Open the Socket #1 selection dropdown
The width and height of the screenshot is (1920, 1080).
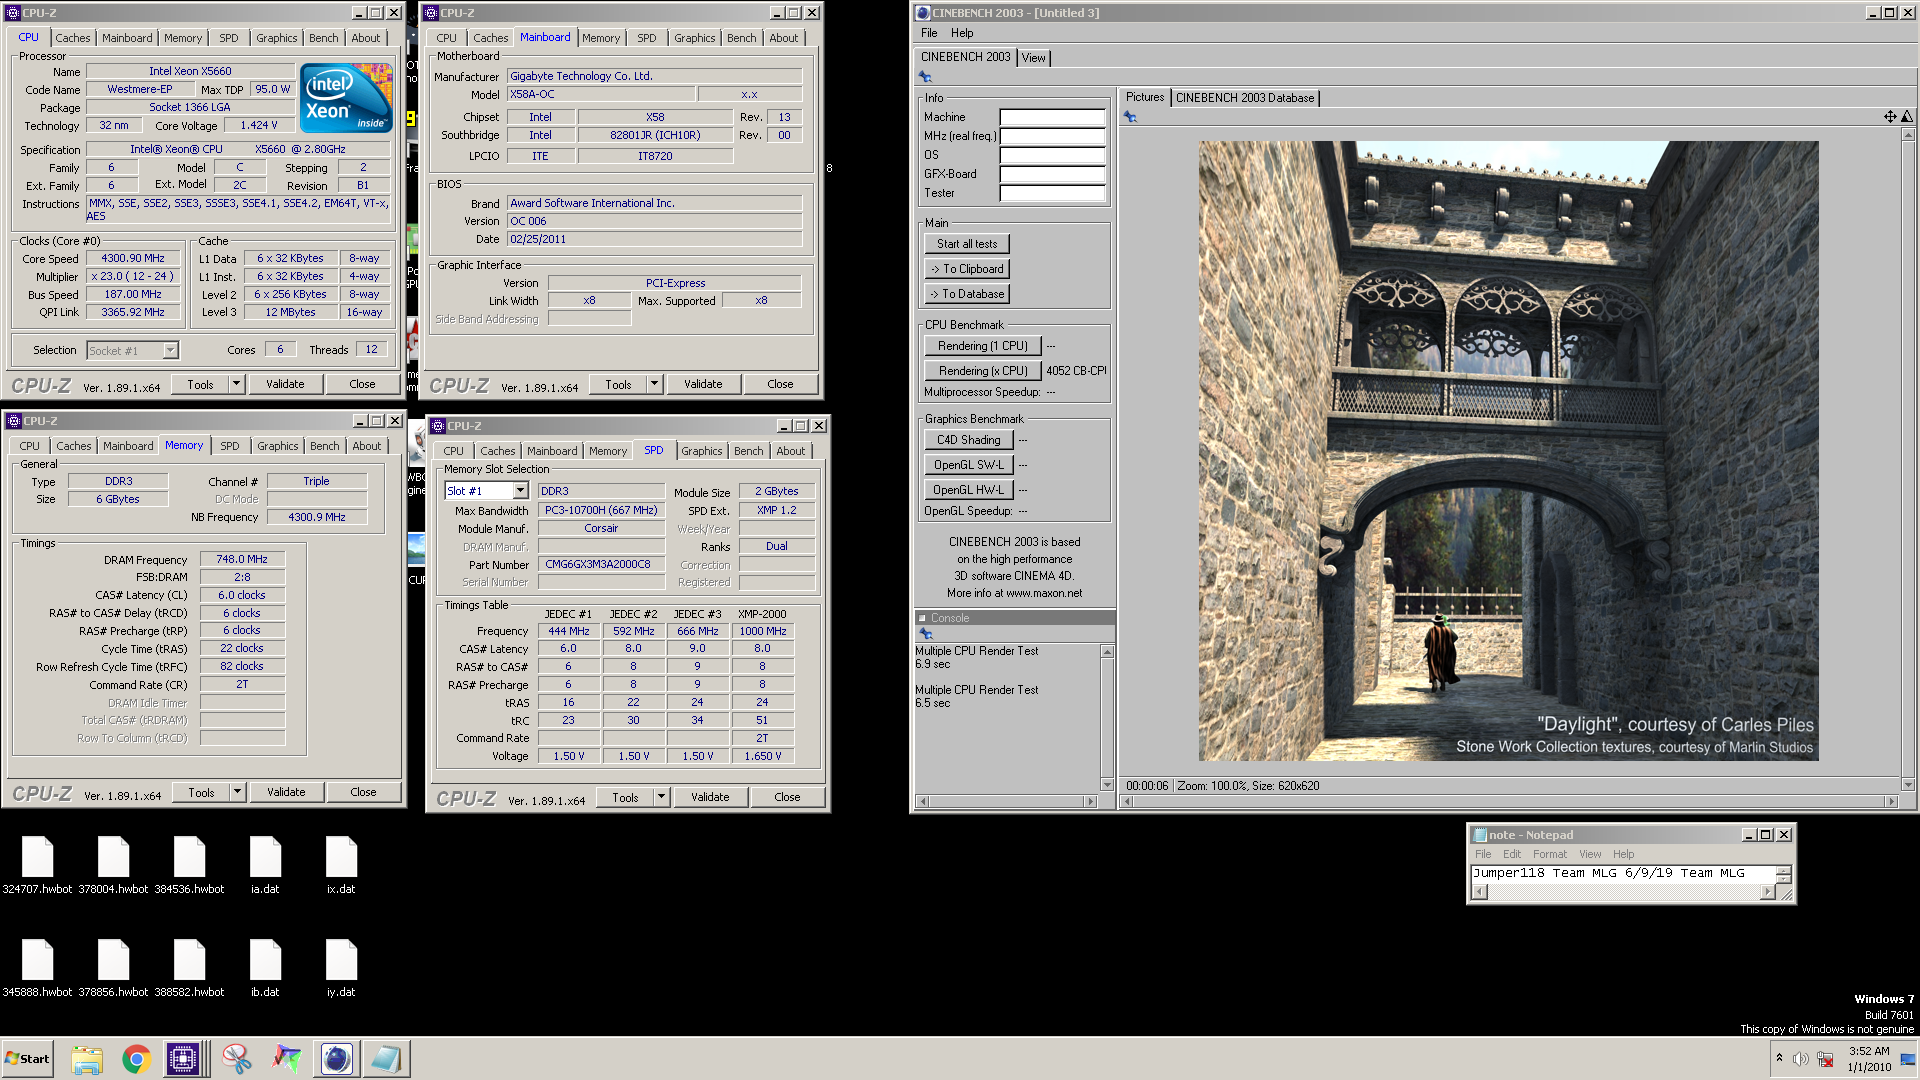[x=170, y=350]
